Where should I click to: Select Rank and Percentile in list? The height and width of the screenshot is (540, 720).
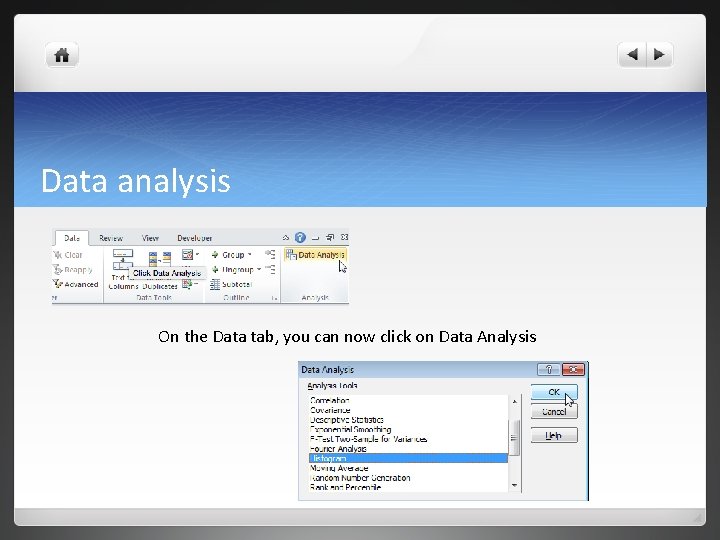(x=408, y=487)
